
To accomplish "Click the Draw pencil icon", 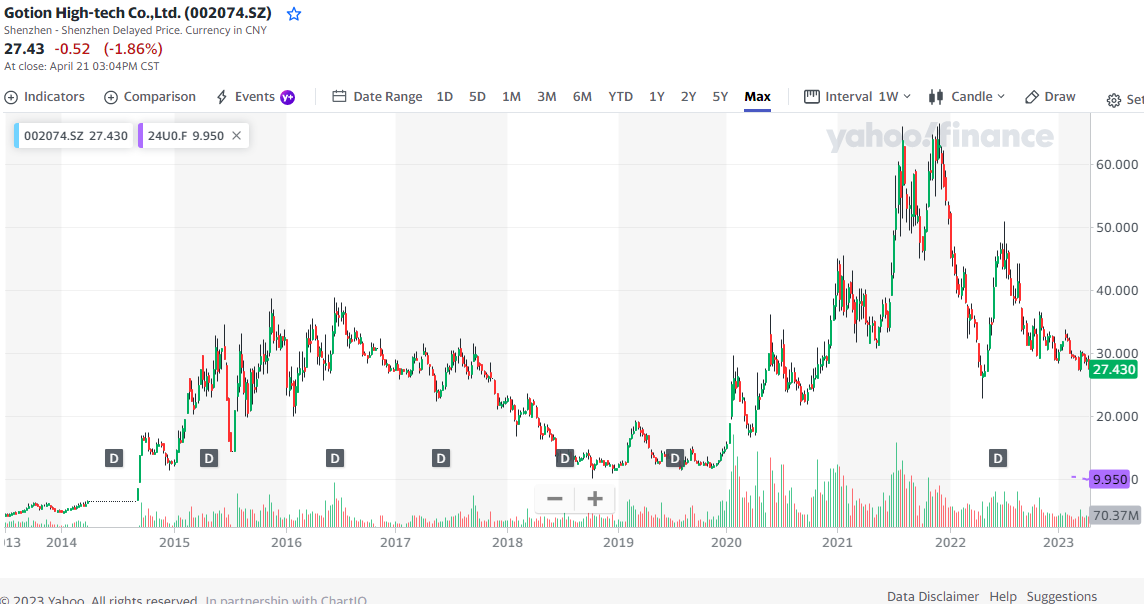I will 1032,97.
